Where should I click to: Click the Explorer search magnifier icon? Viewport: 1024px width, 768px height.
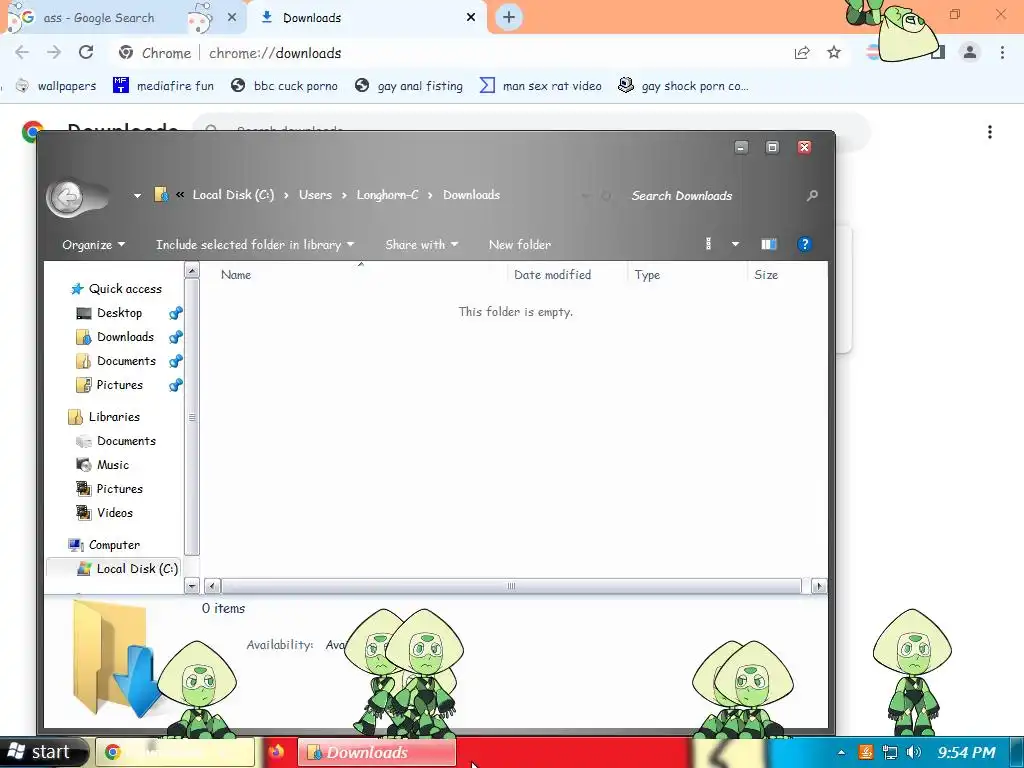point(812,195)
